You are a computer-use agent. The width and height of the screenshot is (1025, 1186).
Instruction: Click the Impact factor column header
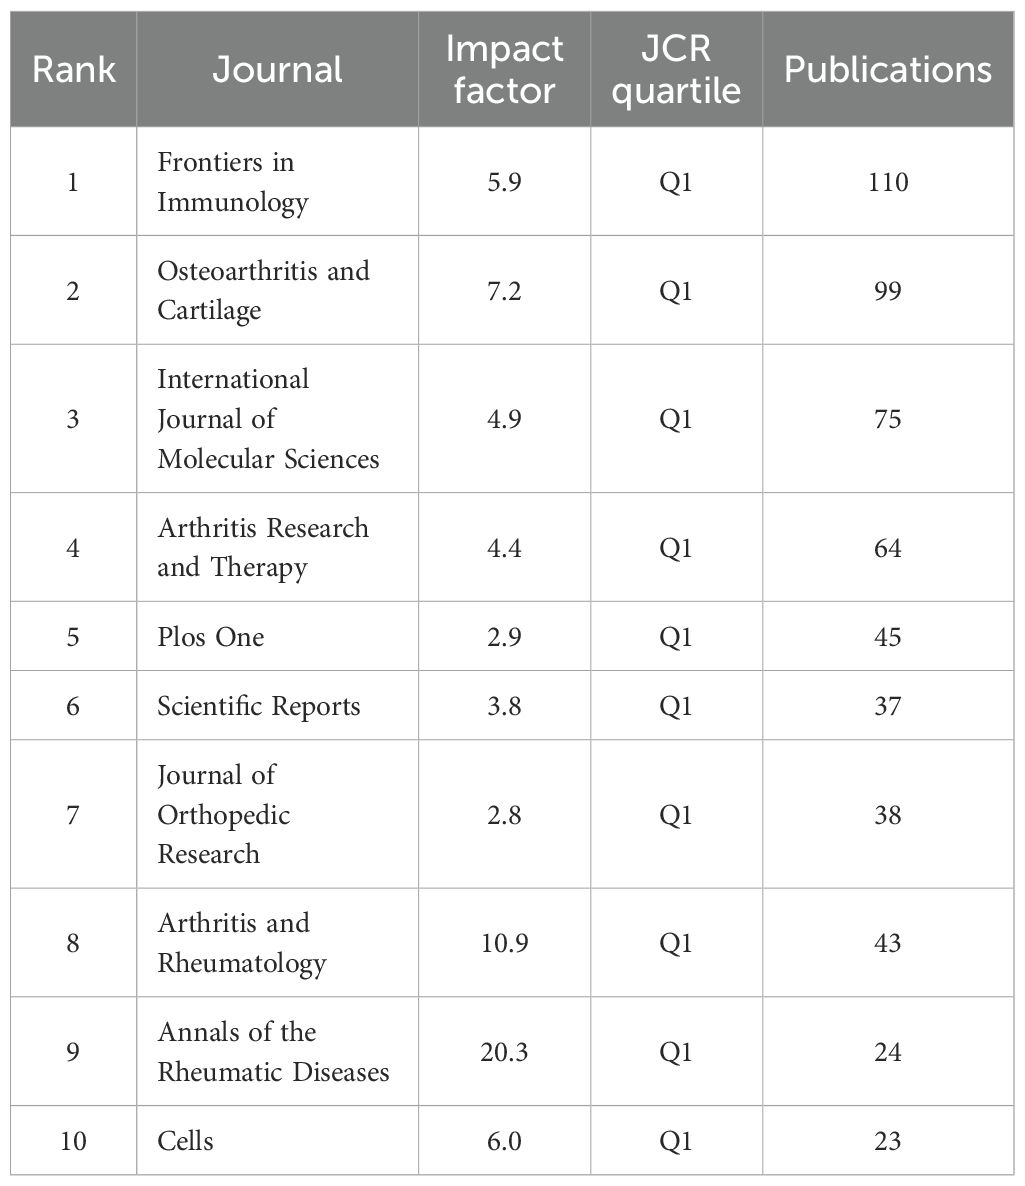(504, 69)
